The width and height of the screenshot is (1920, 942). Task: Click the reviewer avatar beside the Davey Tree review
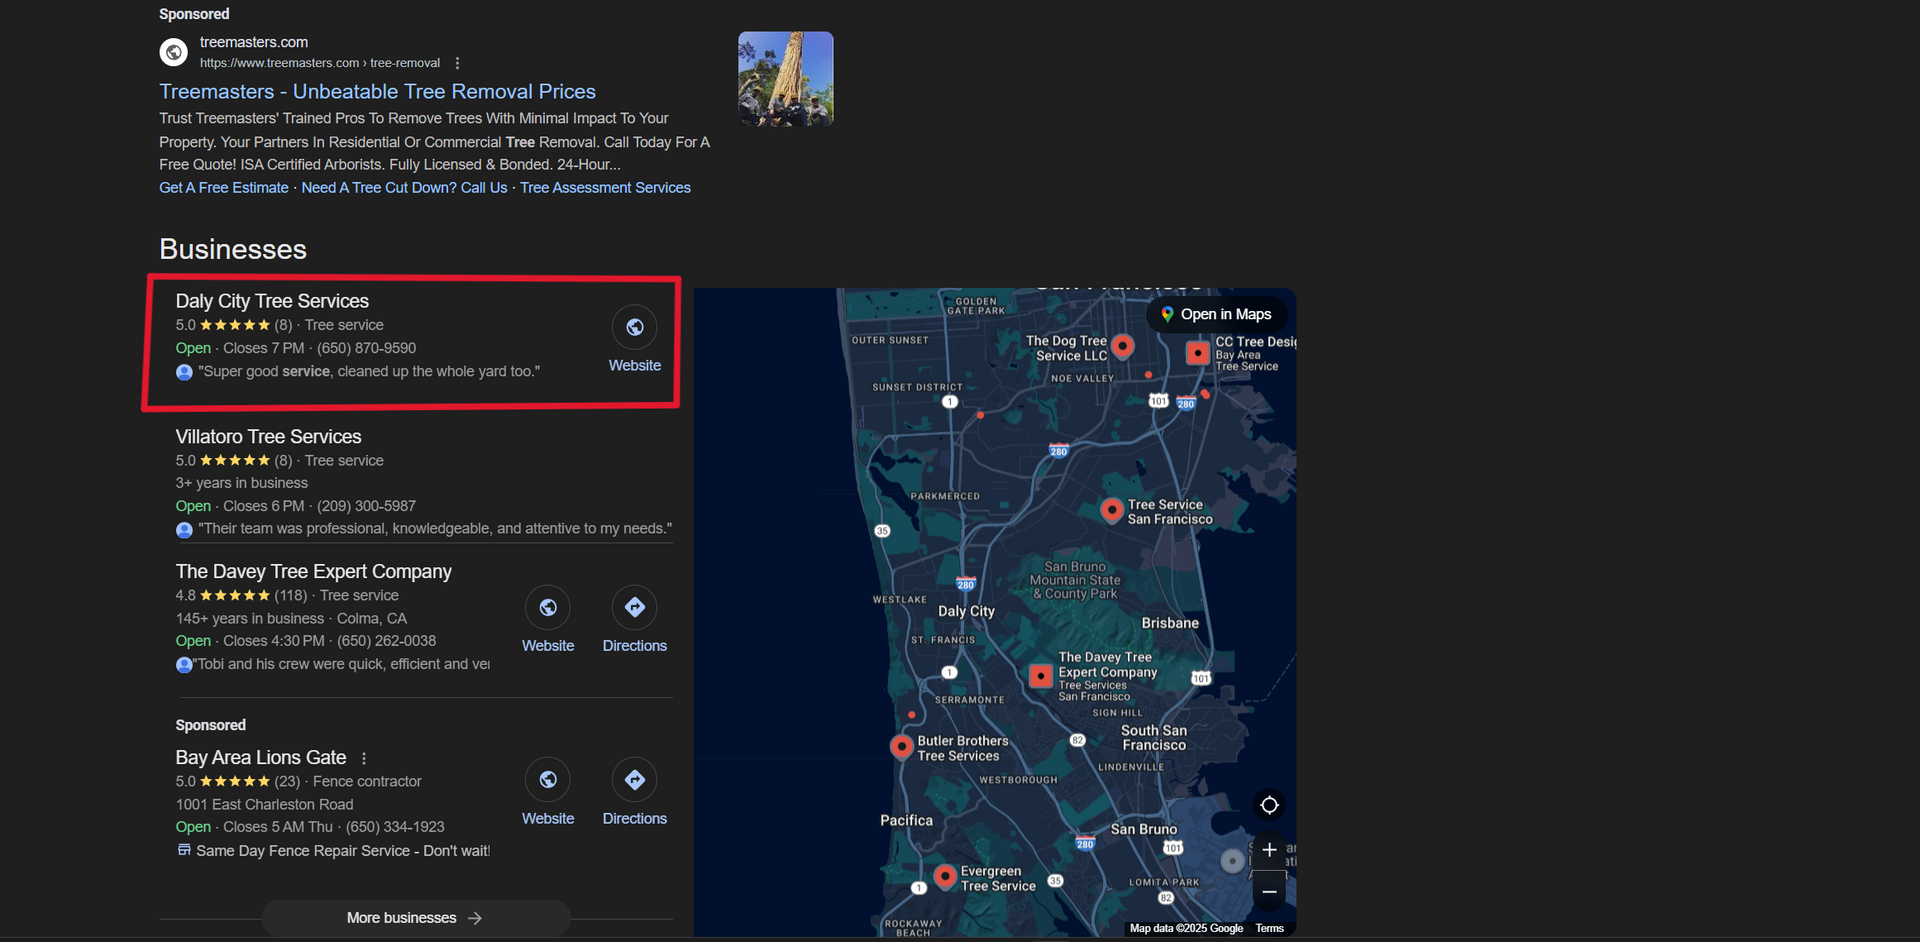184,665
